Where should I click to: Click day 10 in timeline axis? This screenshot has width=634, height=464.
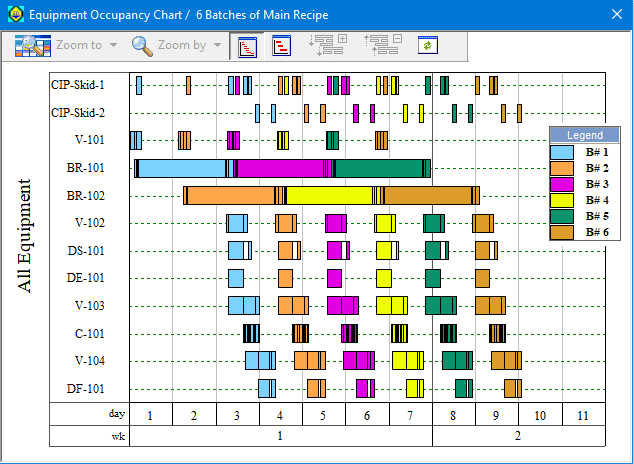[540, 415]
